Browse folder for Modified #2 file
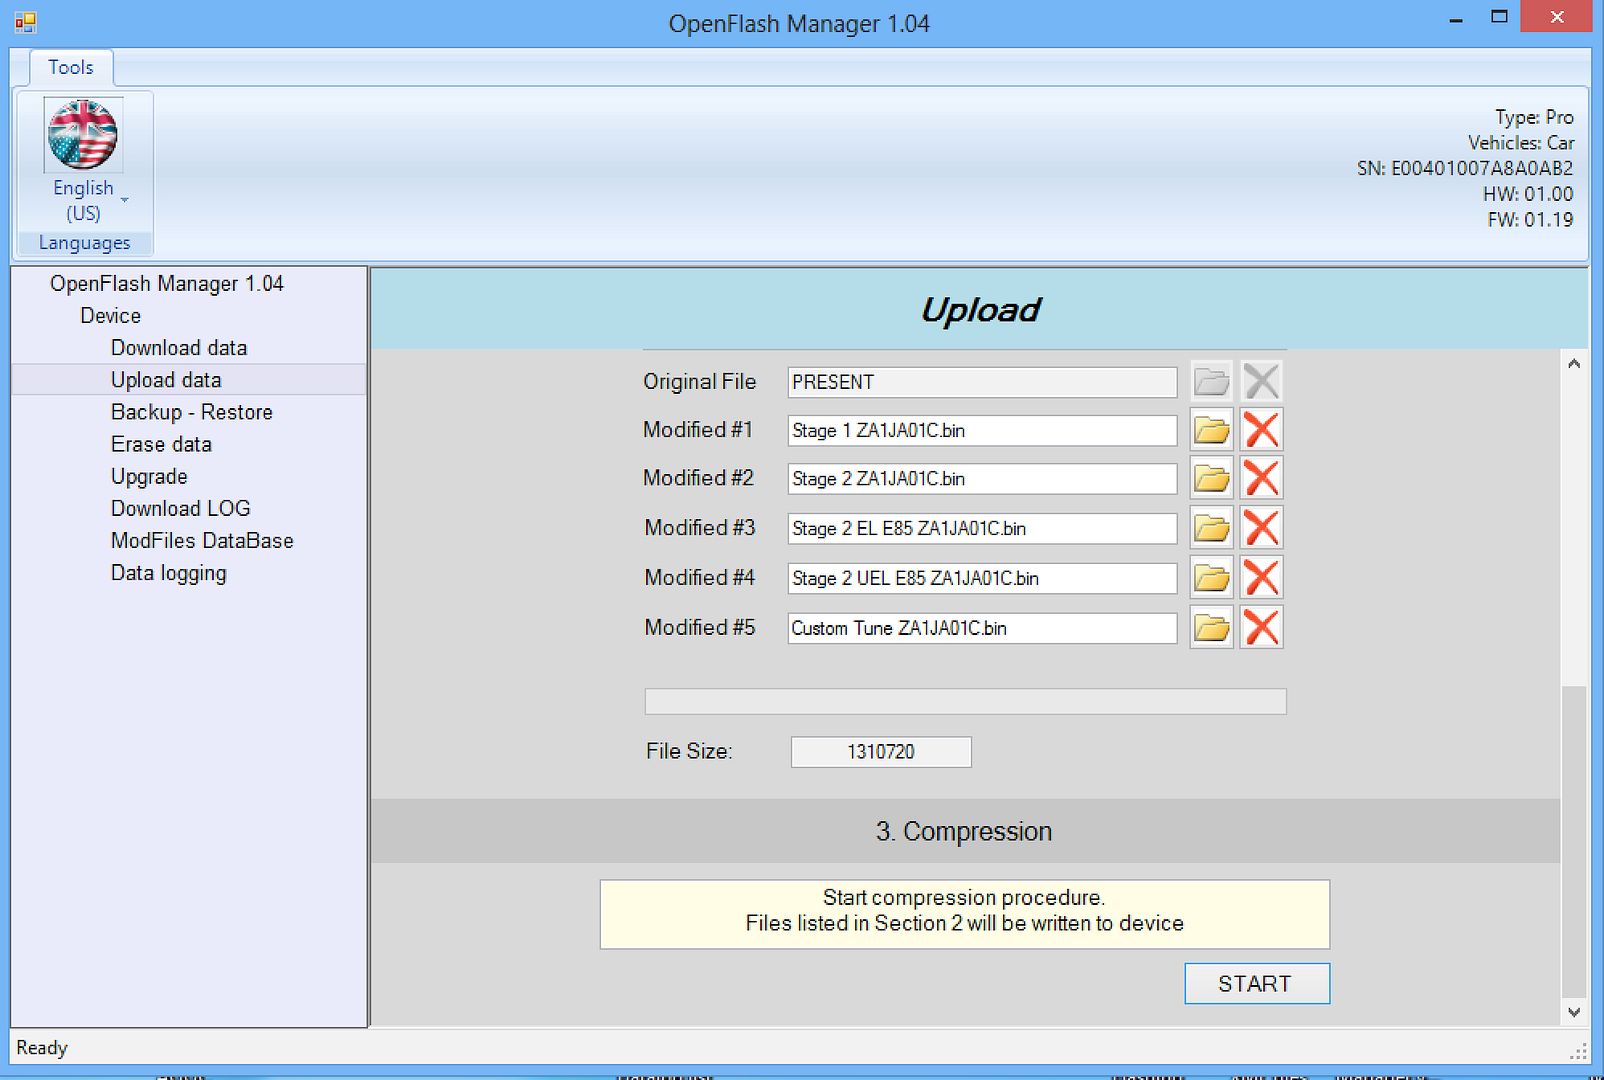 [x=1211, y=478]
